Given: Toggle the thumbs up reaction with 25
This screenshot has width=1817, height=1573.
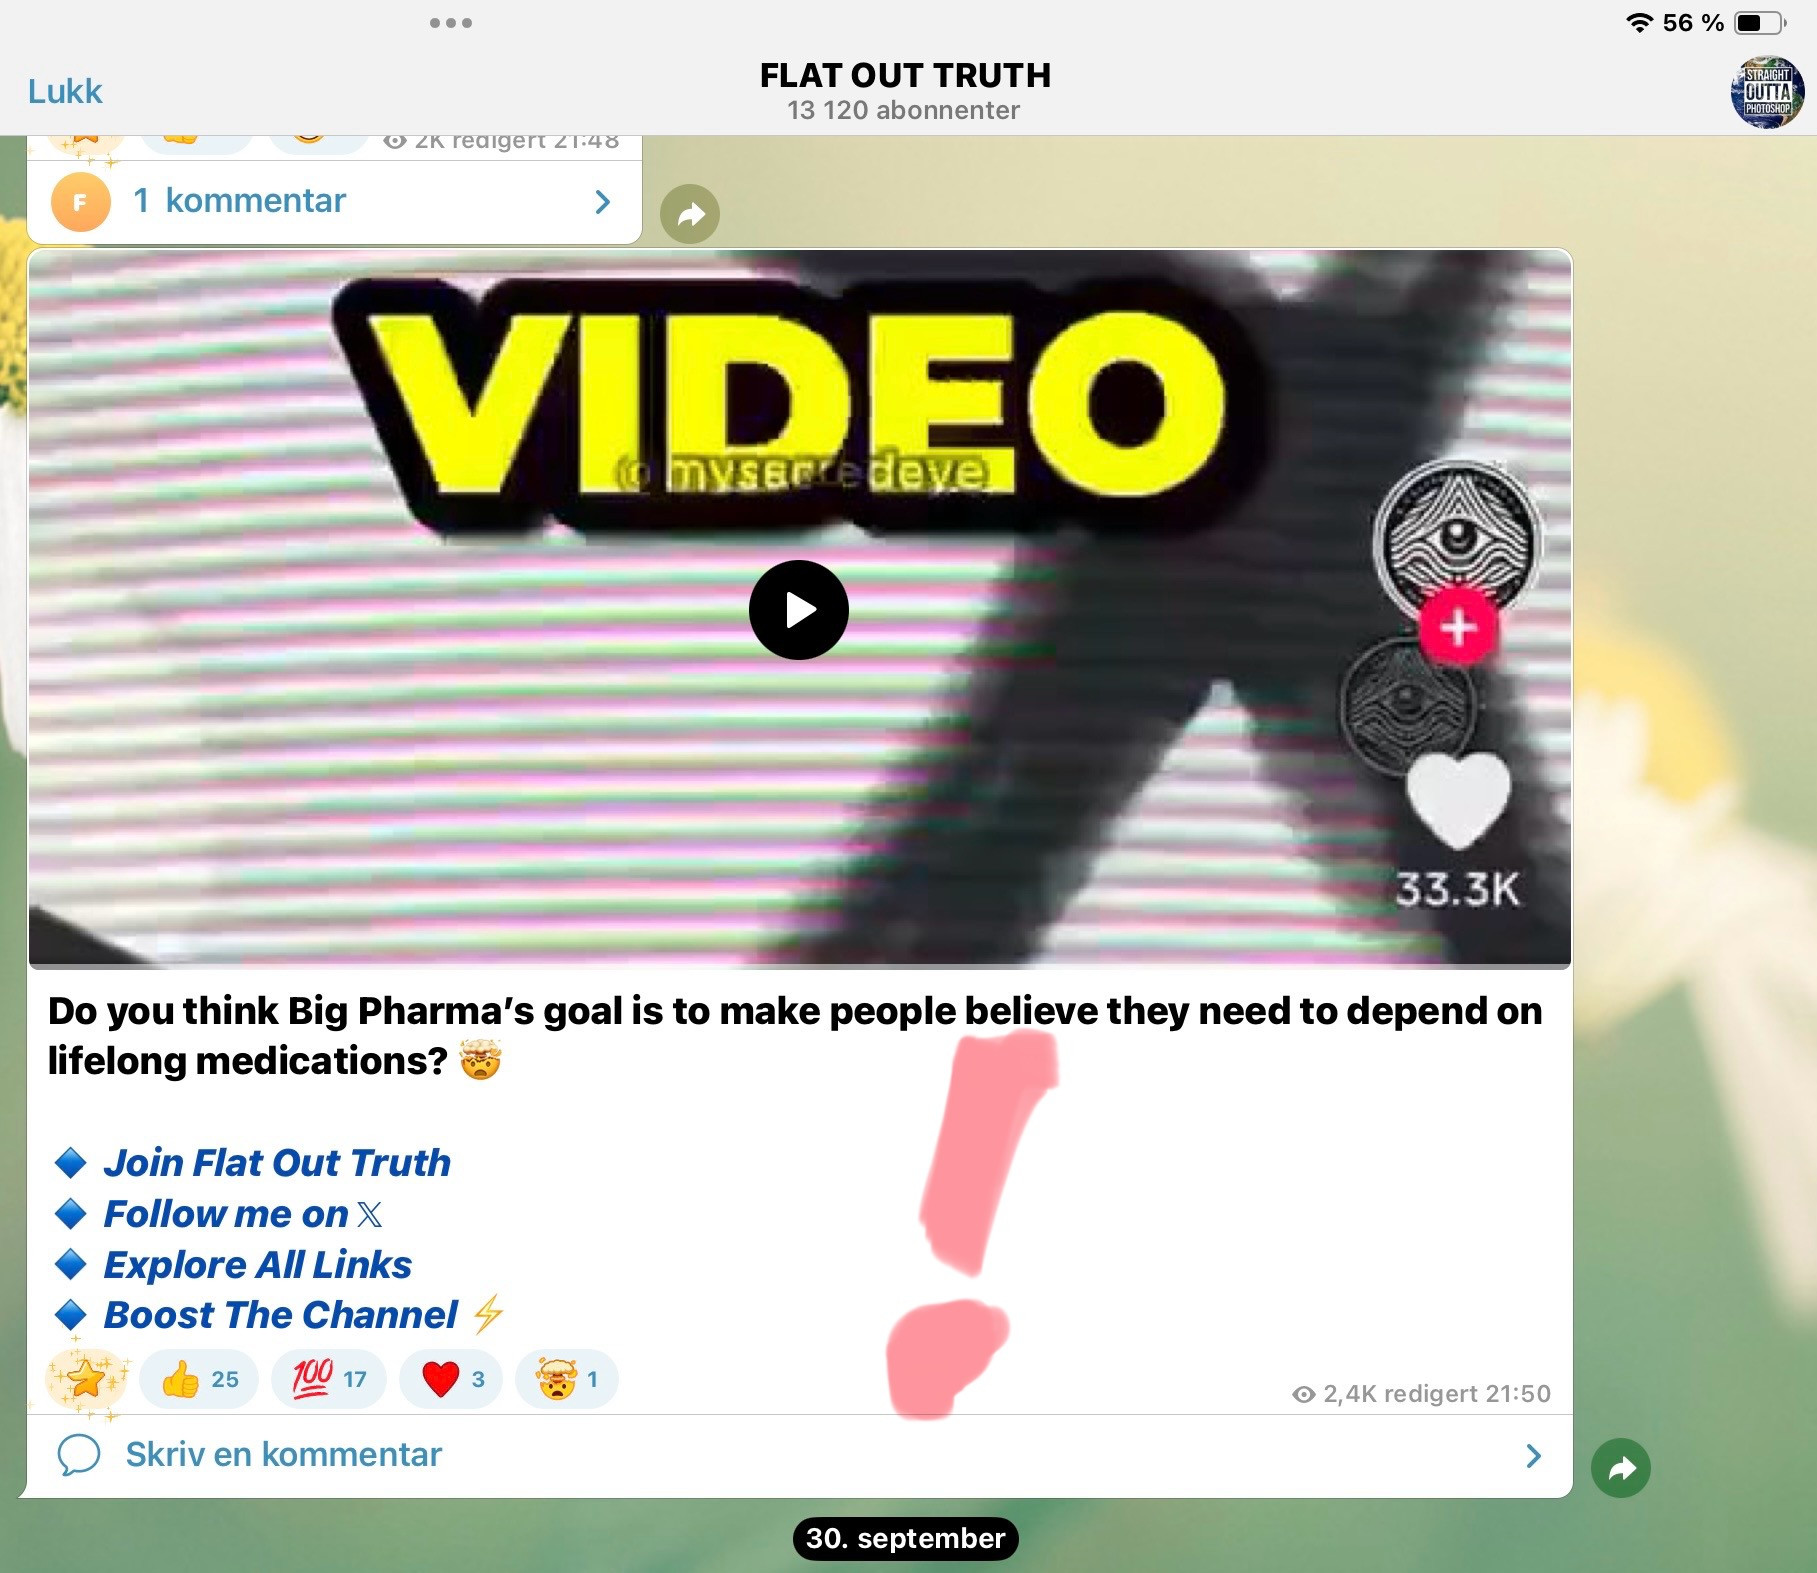Looking at the screenshot, I should click(199, 1380).
